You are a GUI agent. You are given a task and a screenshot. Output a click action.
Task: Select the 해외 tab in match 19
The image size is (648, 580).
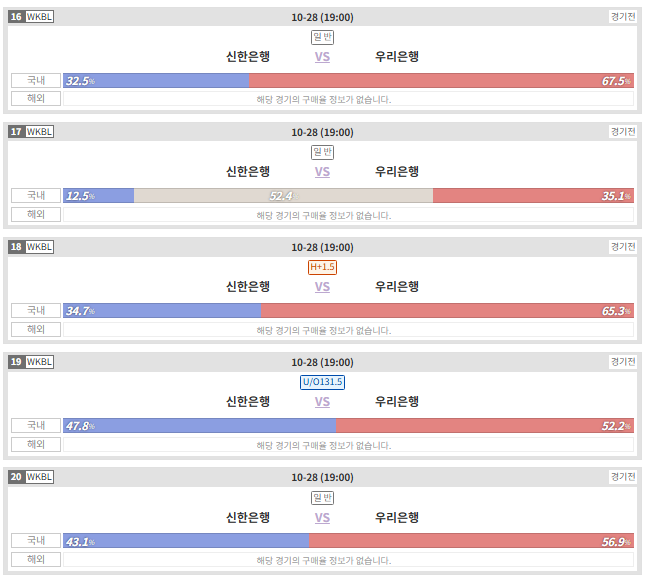coord(36,444)
